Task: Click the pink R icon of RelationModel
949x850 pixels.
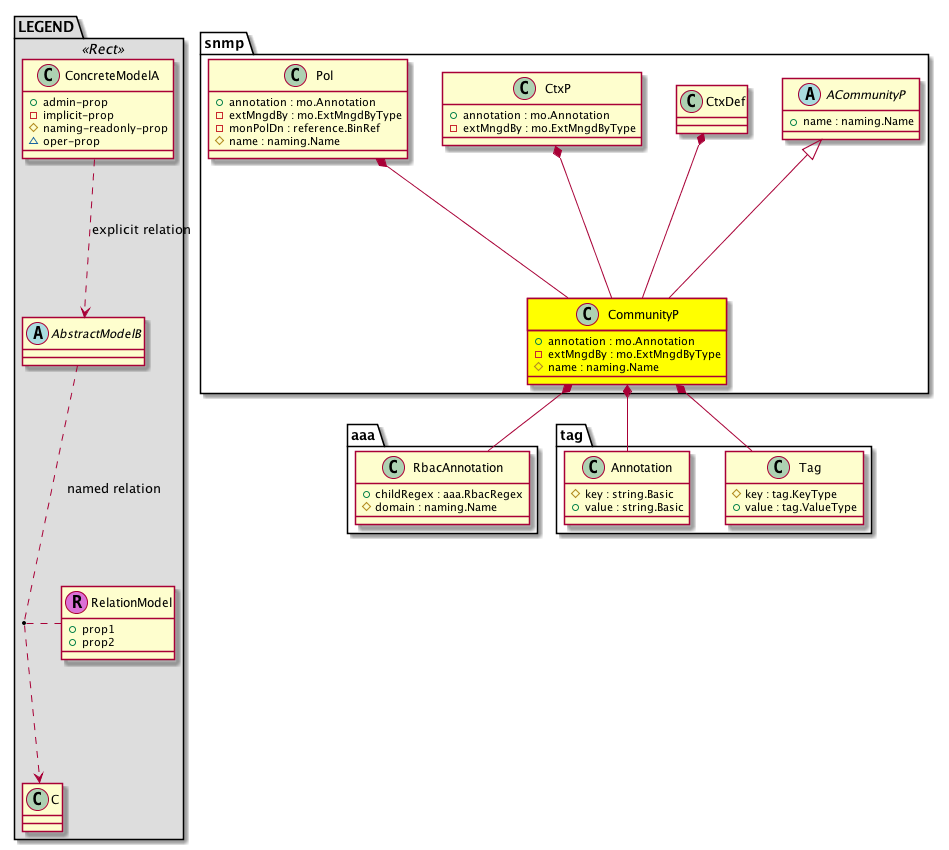Action: tap(77, 603)
